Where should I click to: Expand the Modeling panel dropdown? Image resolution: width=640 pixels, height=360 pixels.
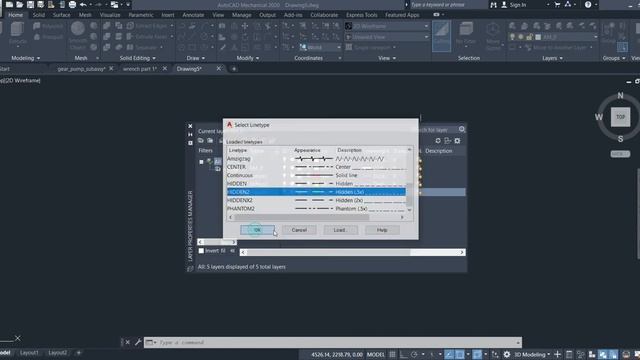(x=25, y=58)
